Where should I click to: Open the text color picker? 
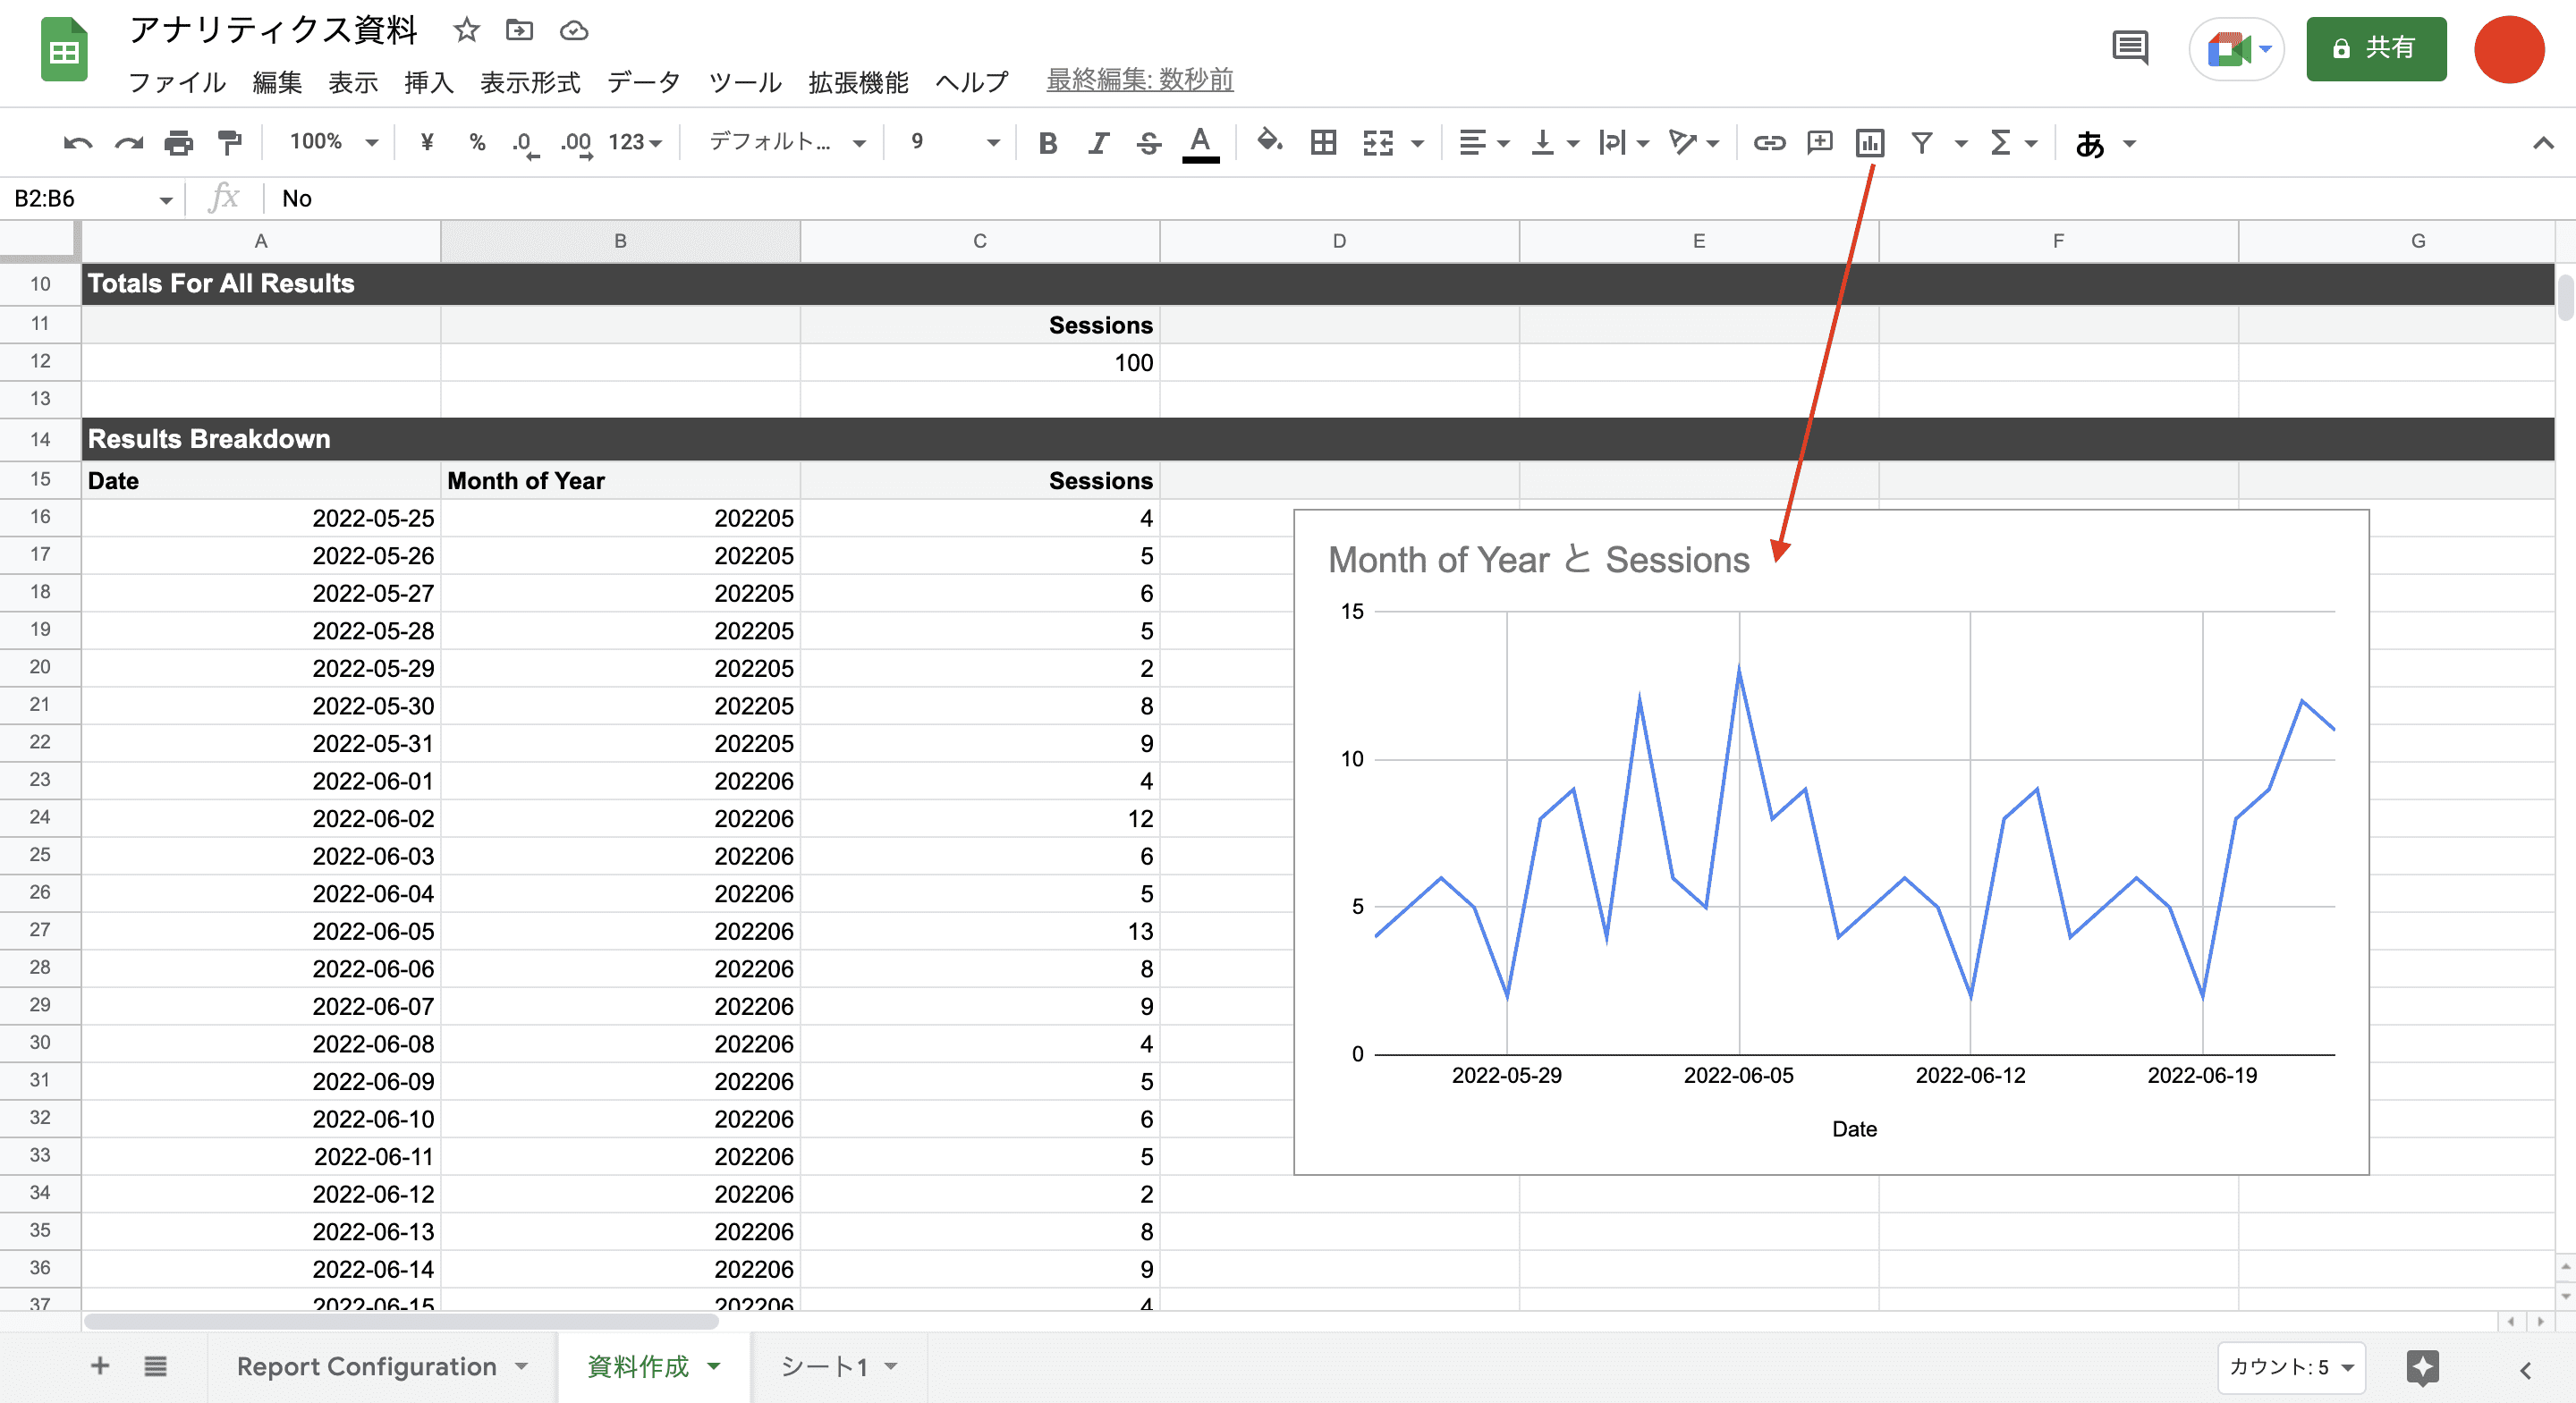tap(1199, 143)
